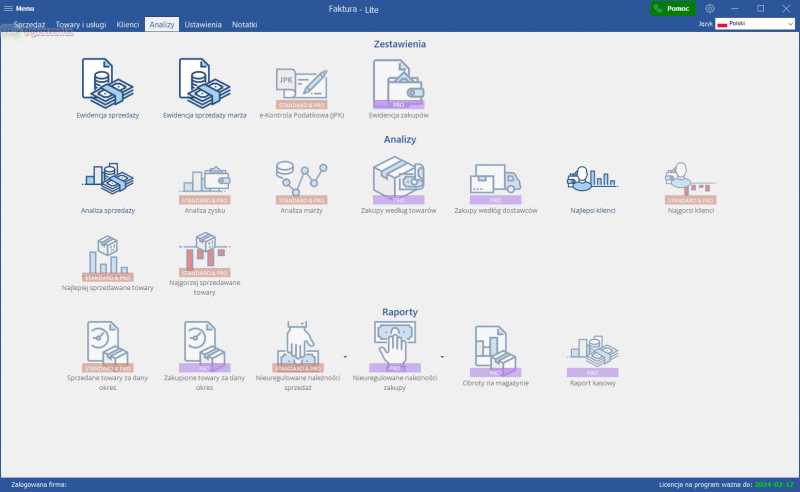
Task: Expand arrow next to Nieuregulowane należności sprzedaż
Action: point(345,356)
